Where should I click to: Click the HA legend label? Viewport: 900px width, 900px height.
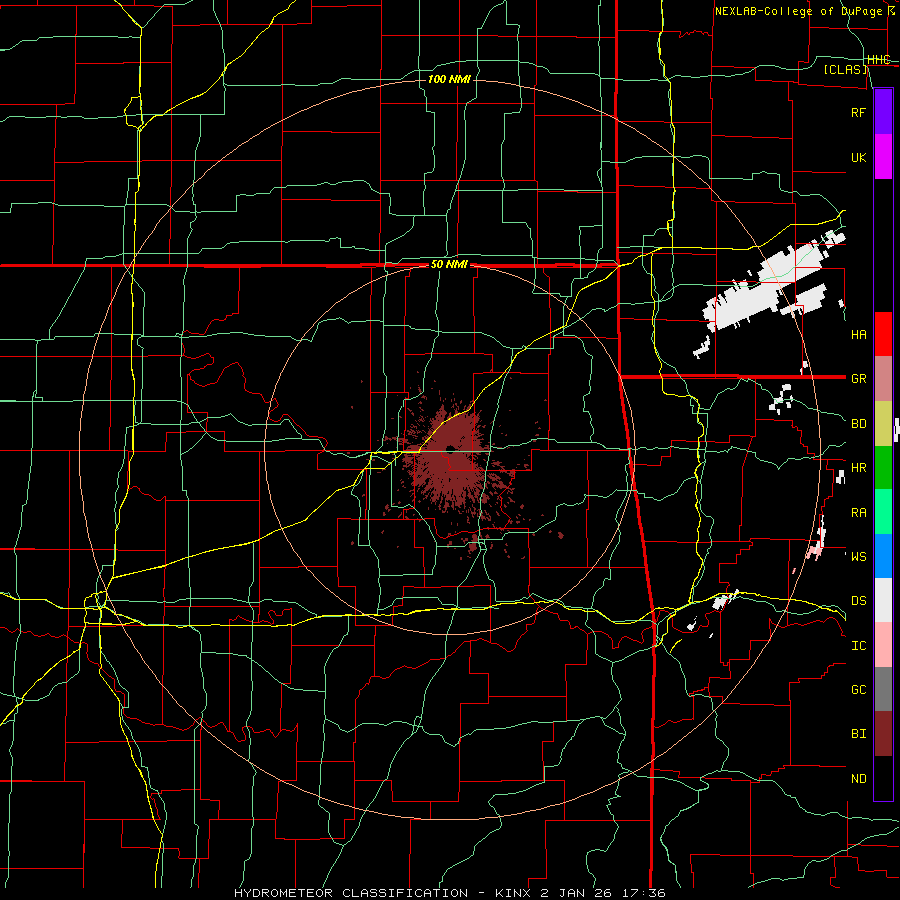pyautogui.click(x=859, y=335)
